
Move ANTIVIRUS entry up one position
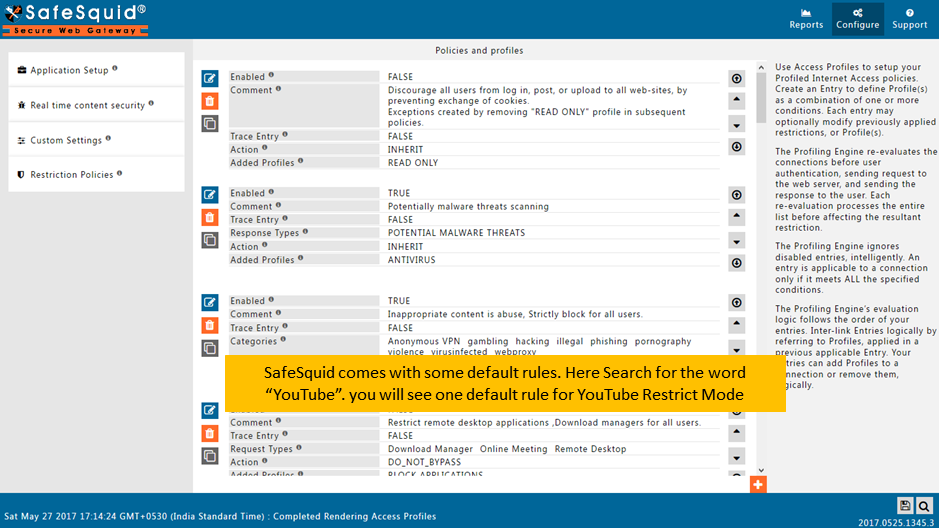737,216
